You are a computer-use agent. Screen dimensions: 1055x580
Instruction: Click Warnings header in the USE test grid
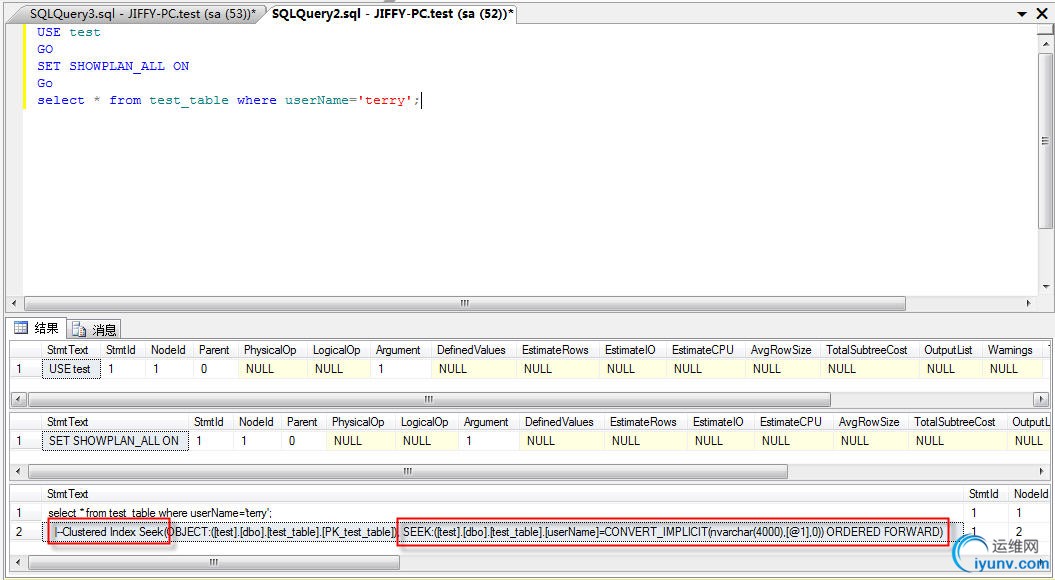pos(1009,350)
